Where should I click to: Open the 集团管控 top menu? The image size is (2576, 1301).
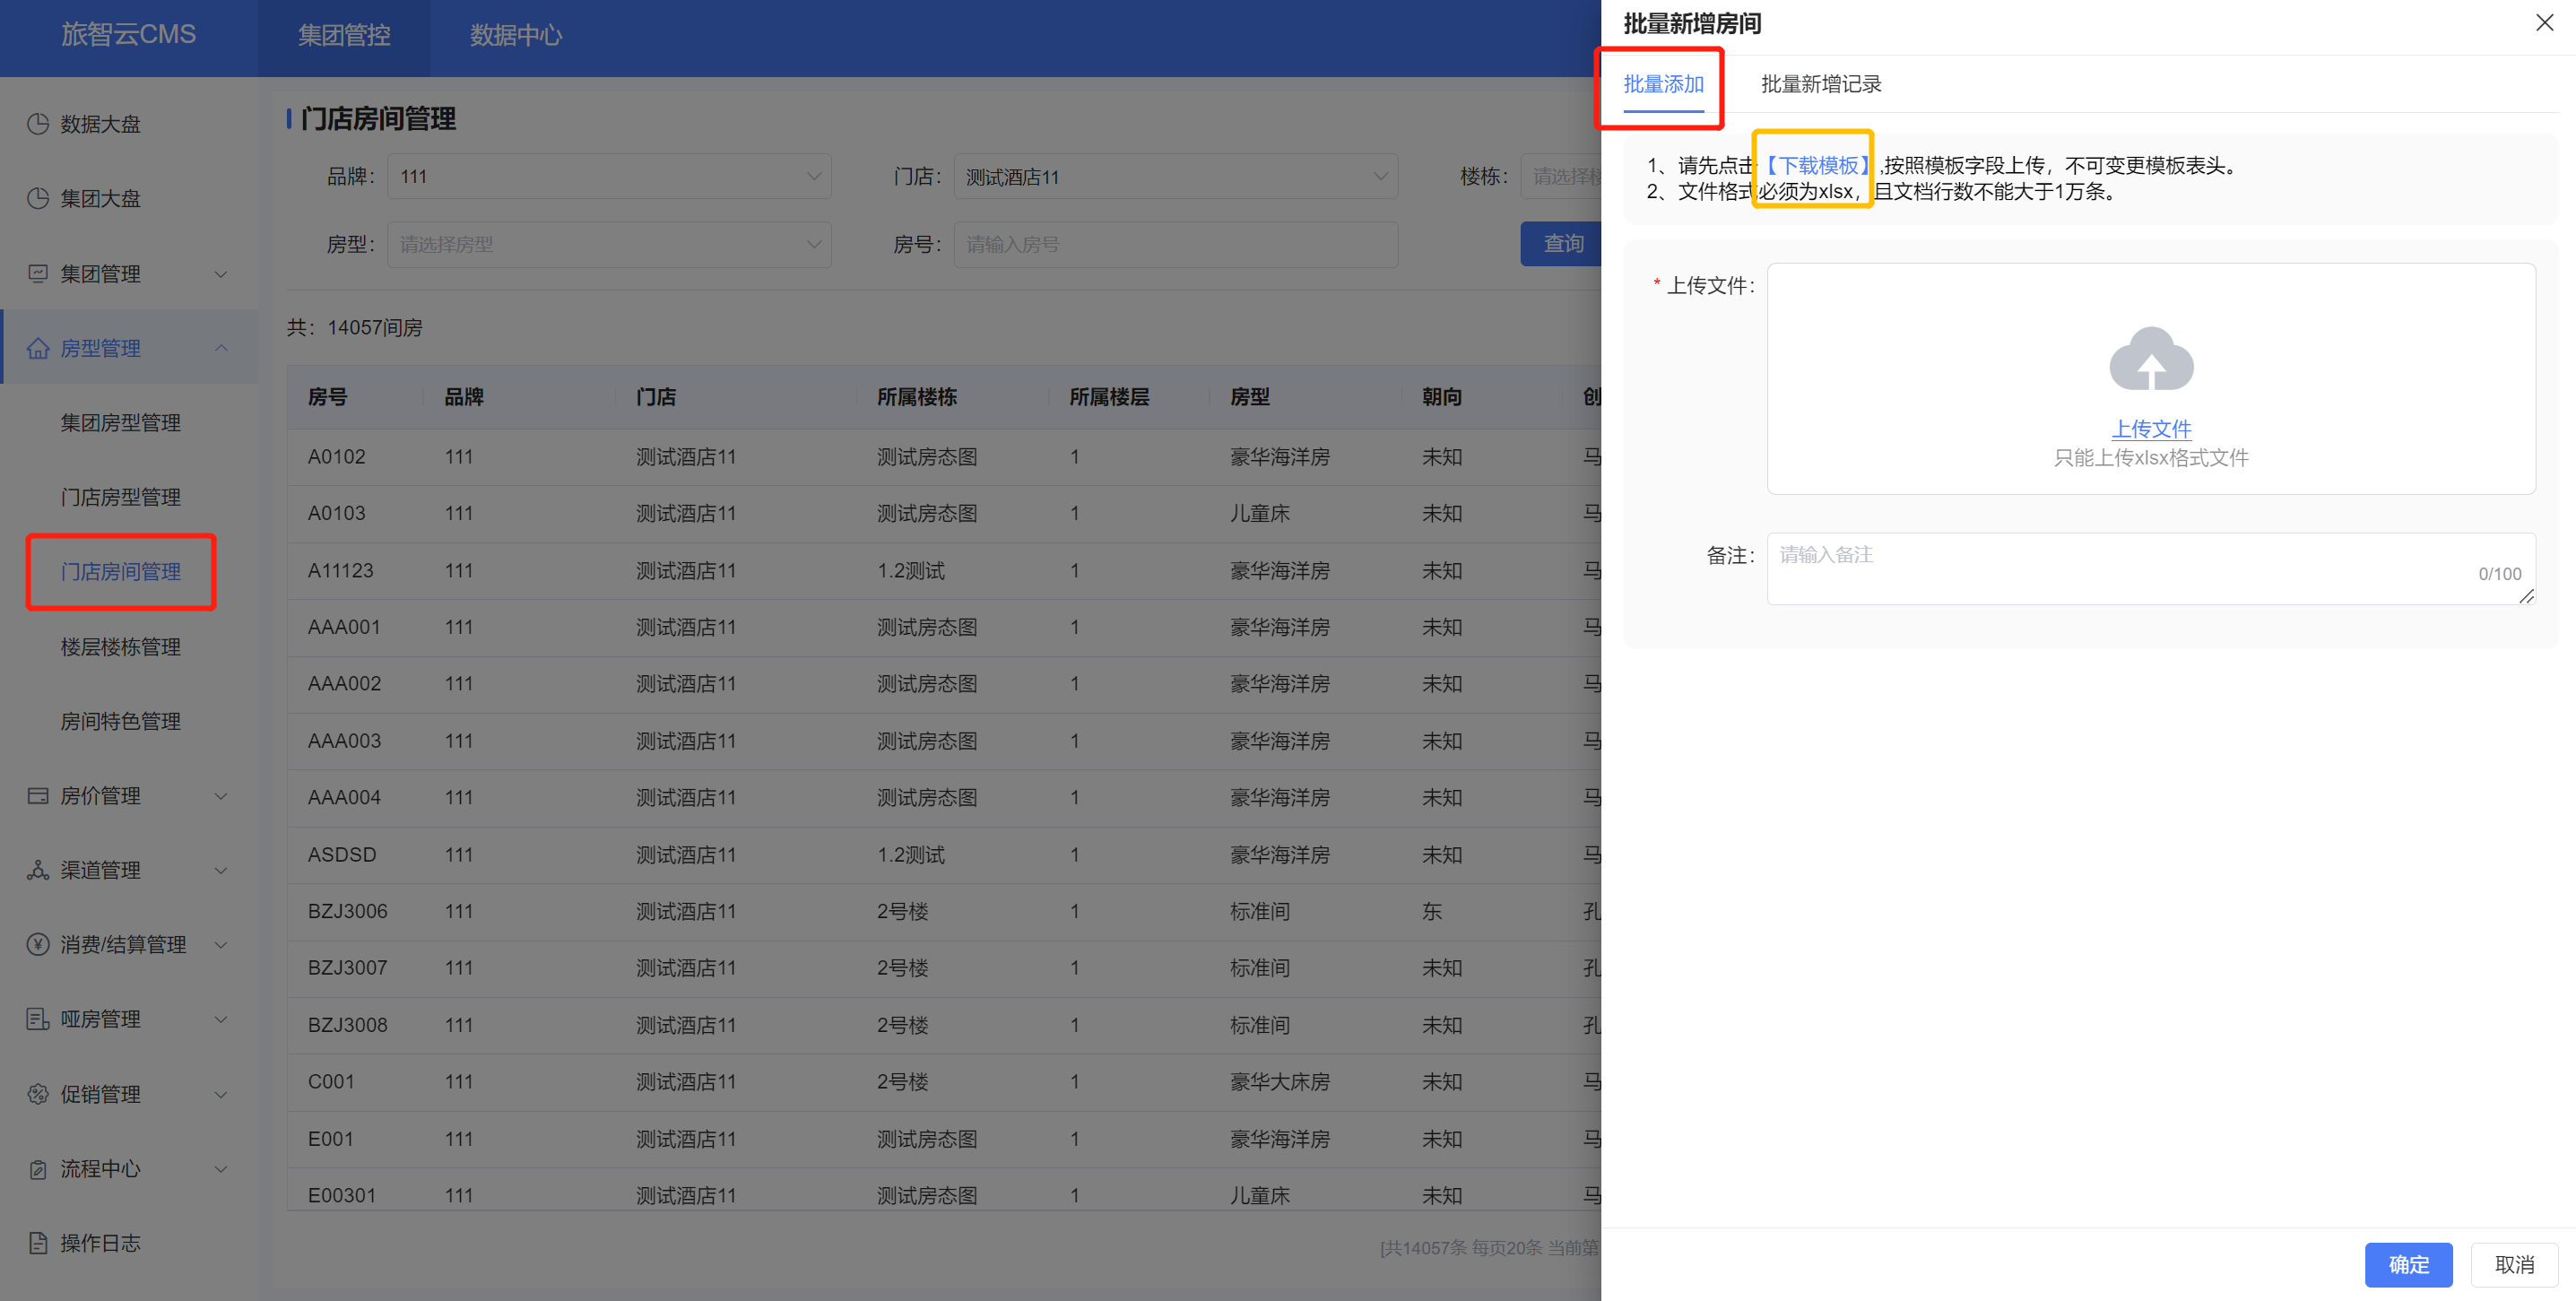point(344,35)
